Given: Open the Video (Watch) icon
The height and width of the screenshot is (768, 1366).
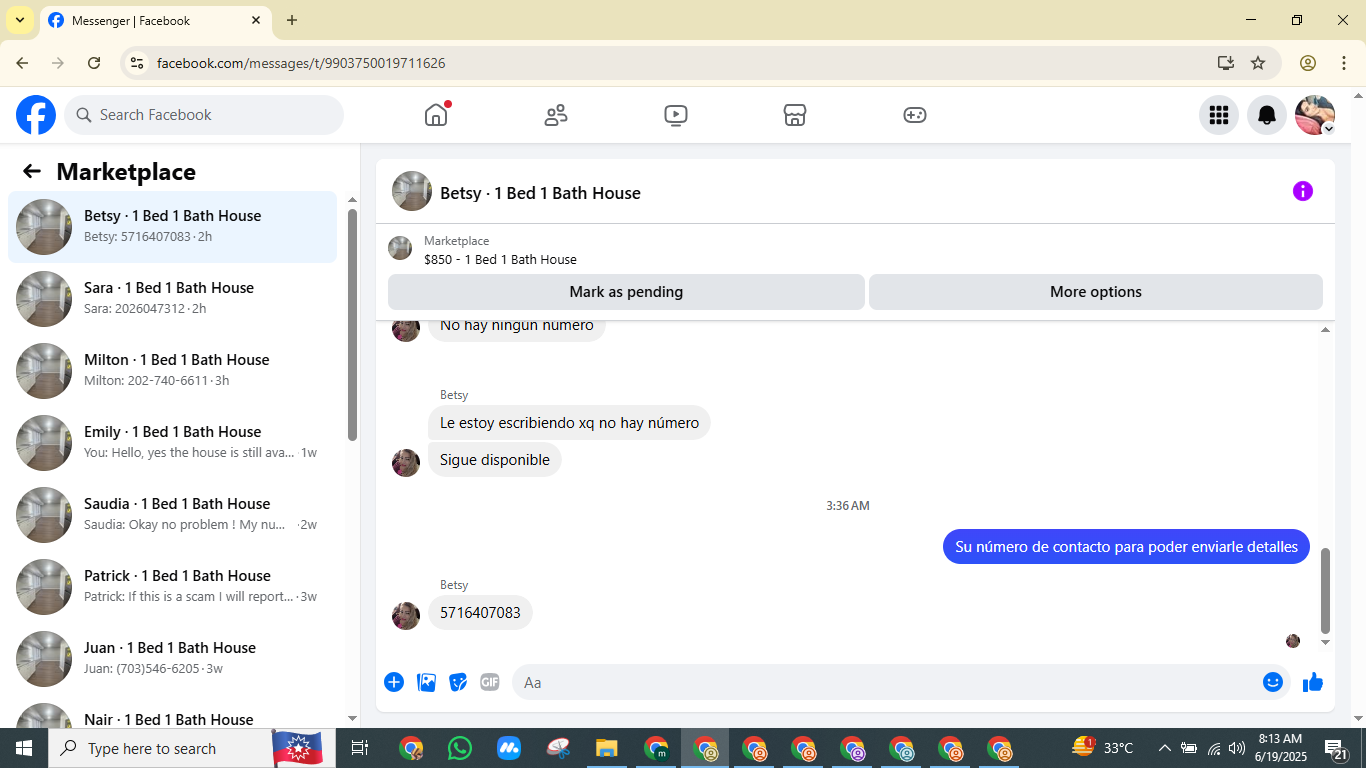Looking at the screenshot, I should 676,115.
